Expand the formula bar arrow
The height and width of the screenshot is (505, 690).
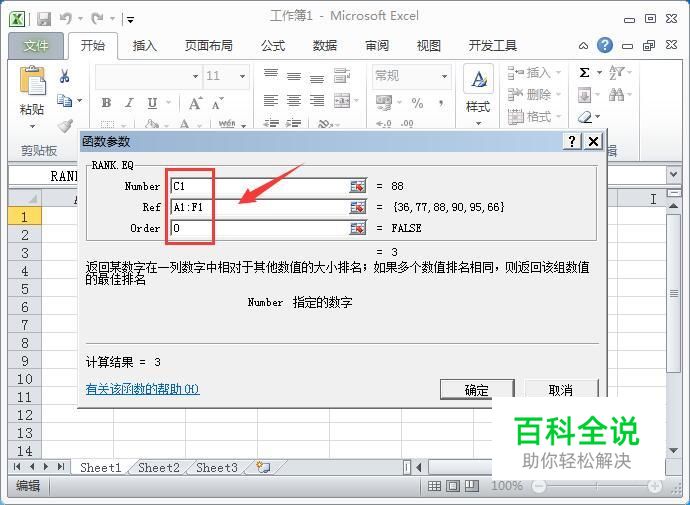click(674, 174)
